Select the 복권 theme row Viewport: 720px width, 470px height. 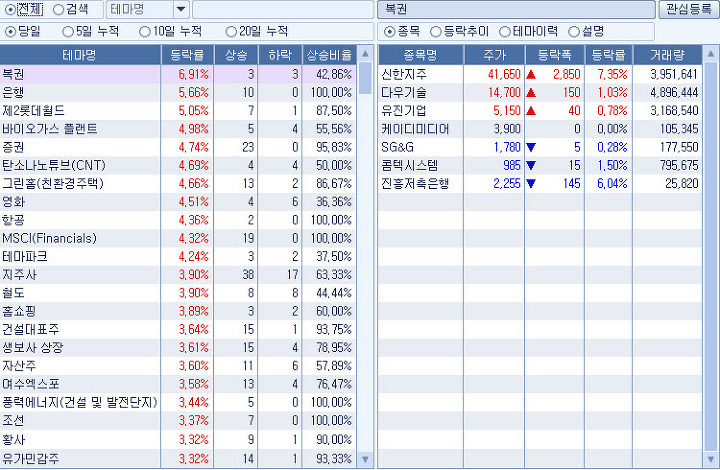click(x=178, y=74)
